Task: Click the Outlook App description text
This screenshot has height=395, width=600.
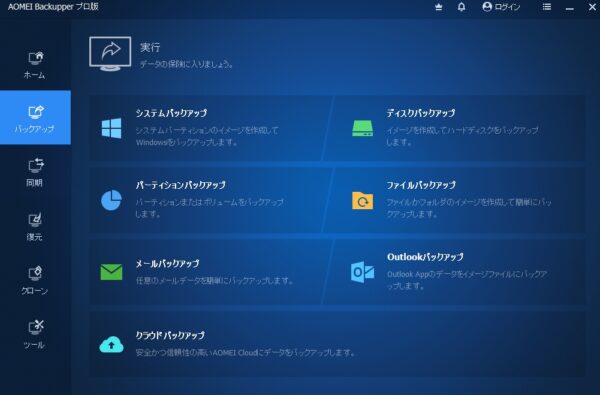Action: [467, 280]
